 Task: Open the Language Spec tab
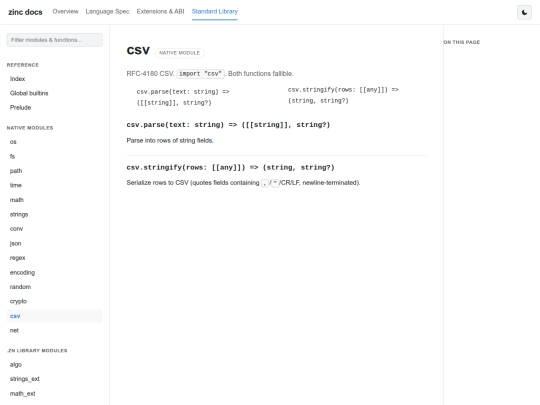click(107, 11)
